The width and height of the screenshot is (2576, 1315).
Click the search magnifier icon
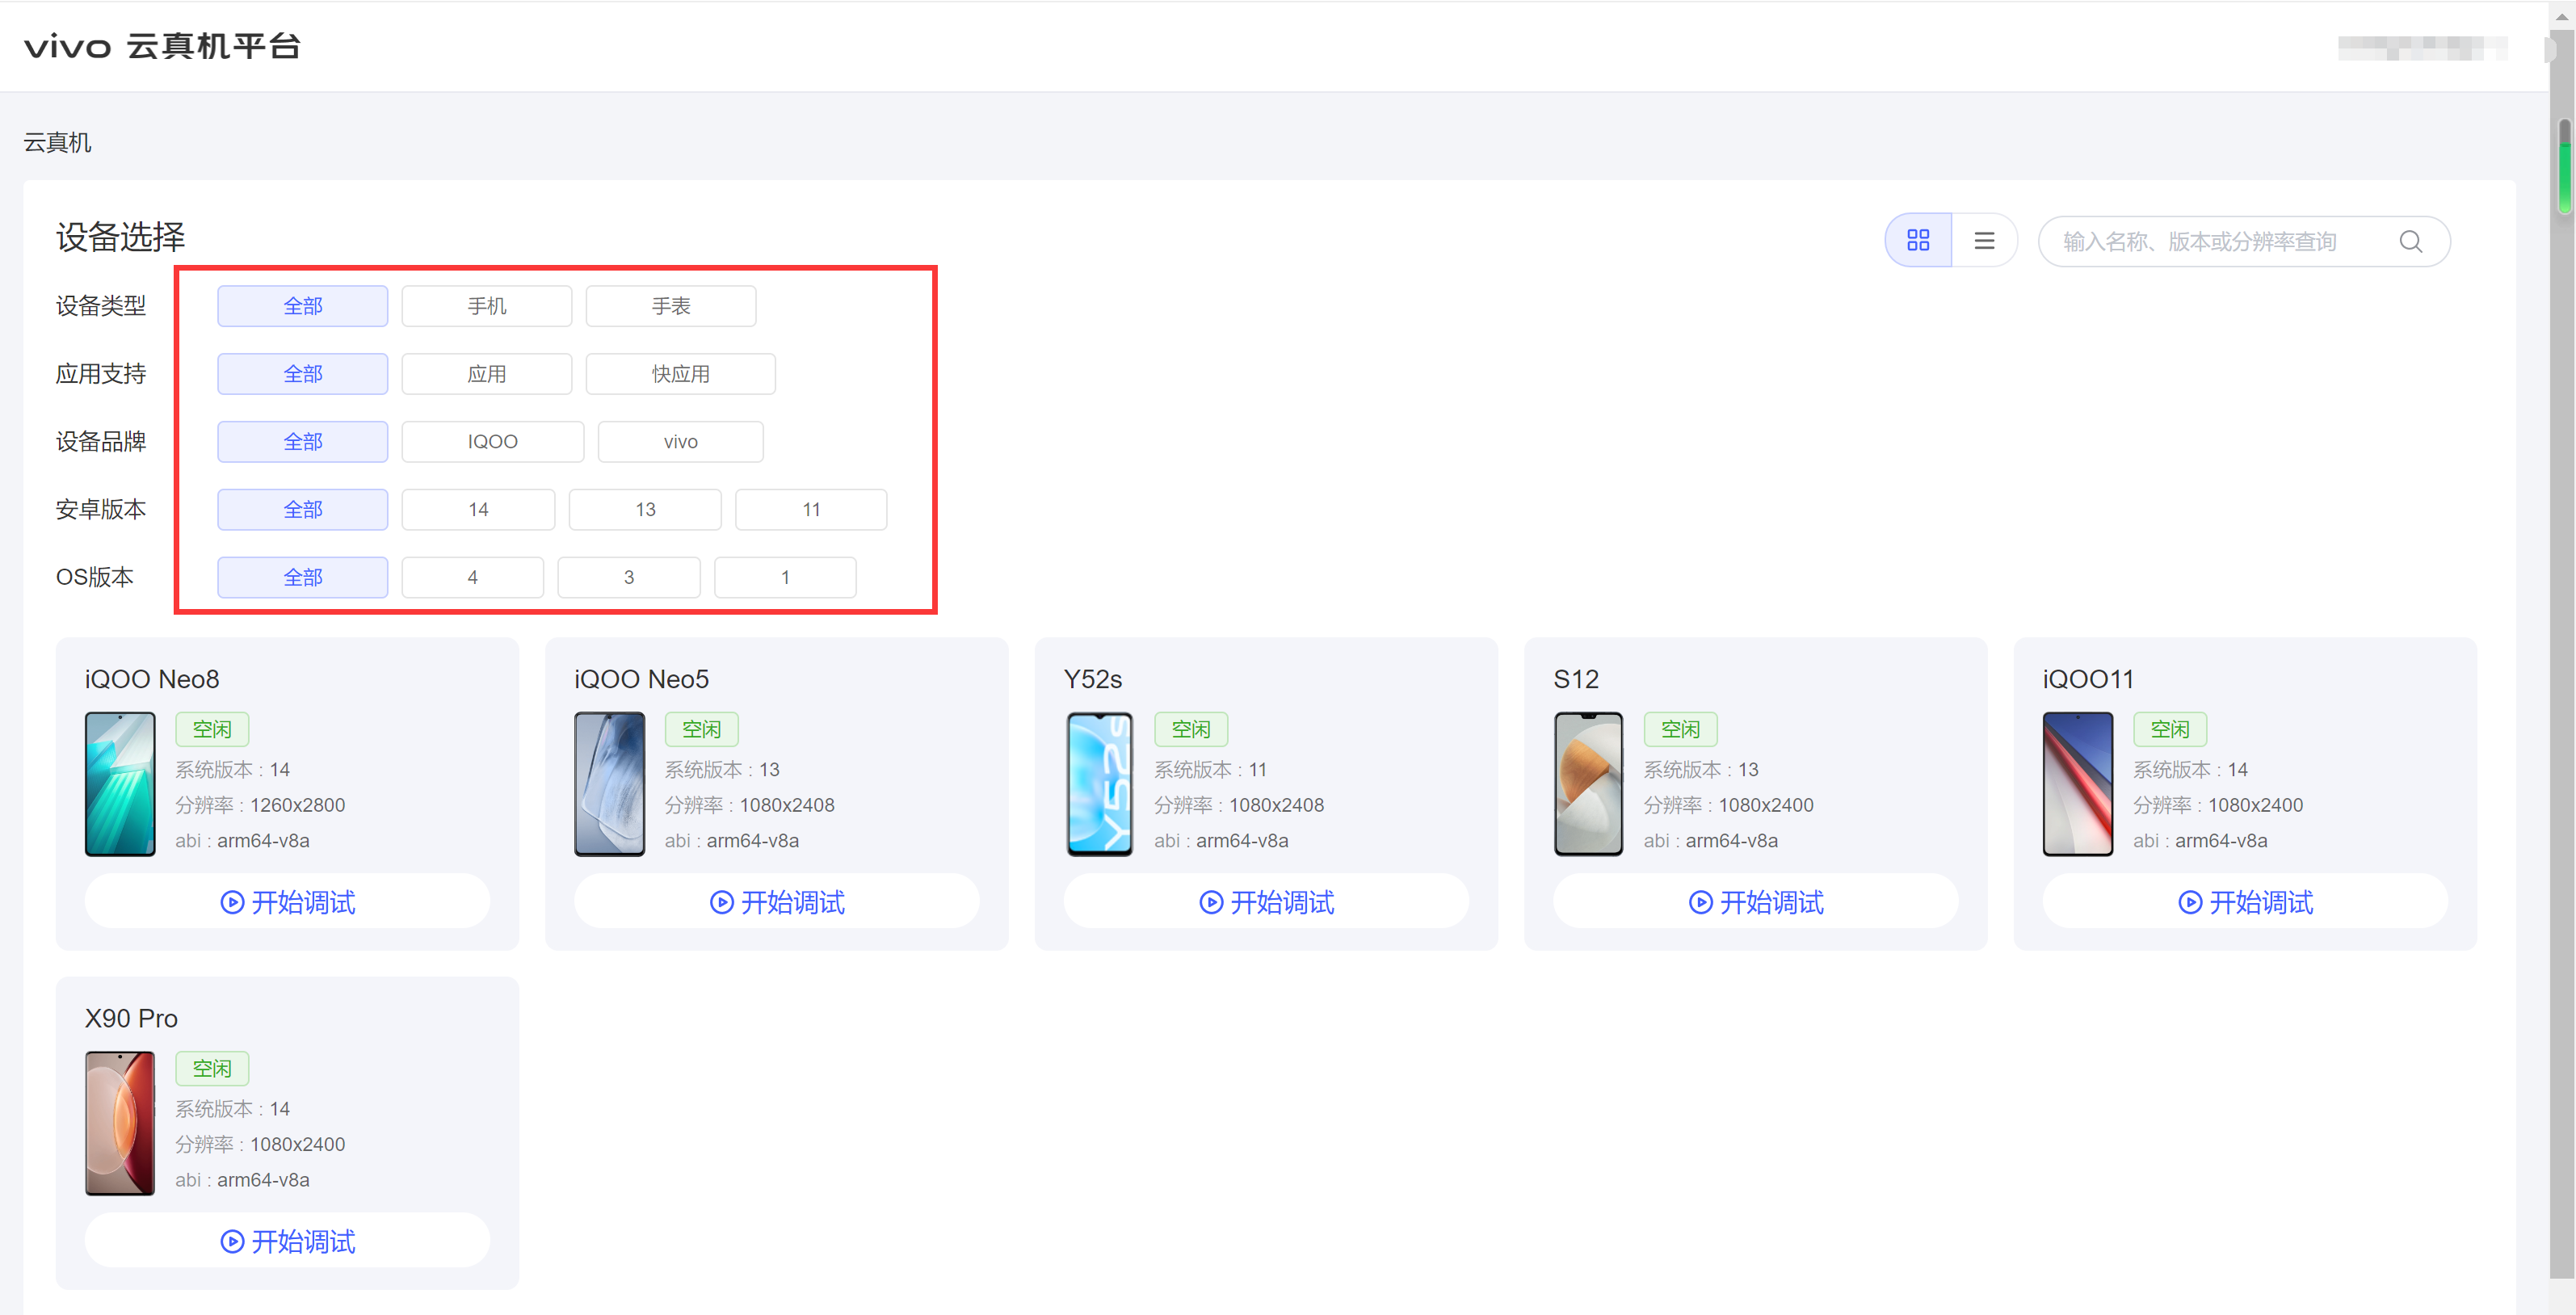click(2410, 241)
